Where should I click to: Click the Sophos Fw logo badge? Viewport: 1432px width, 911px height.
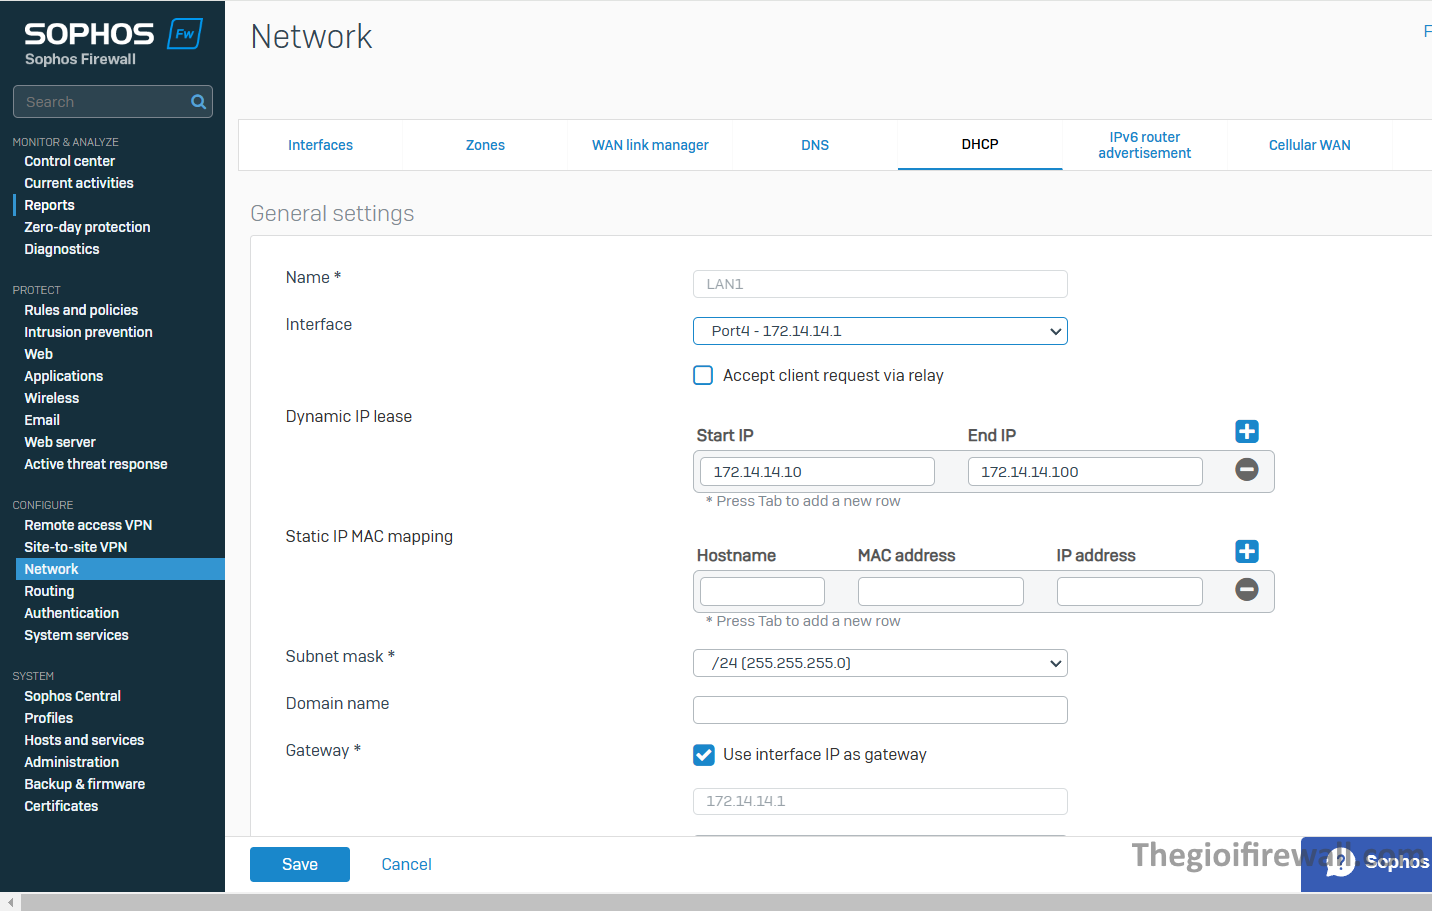185,34
